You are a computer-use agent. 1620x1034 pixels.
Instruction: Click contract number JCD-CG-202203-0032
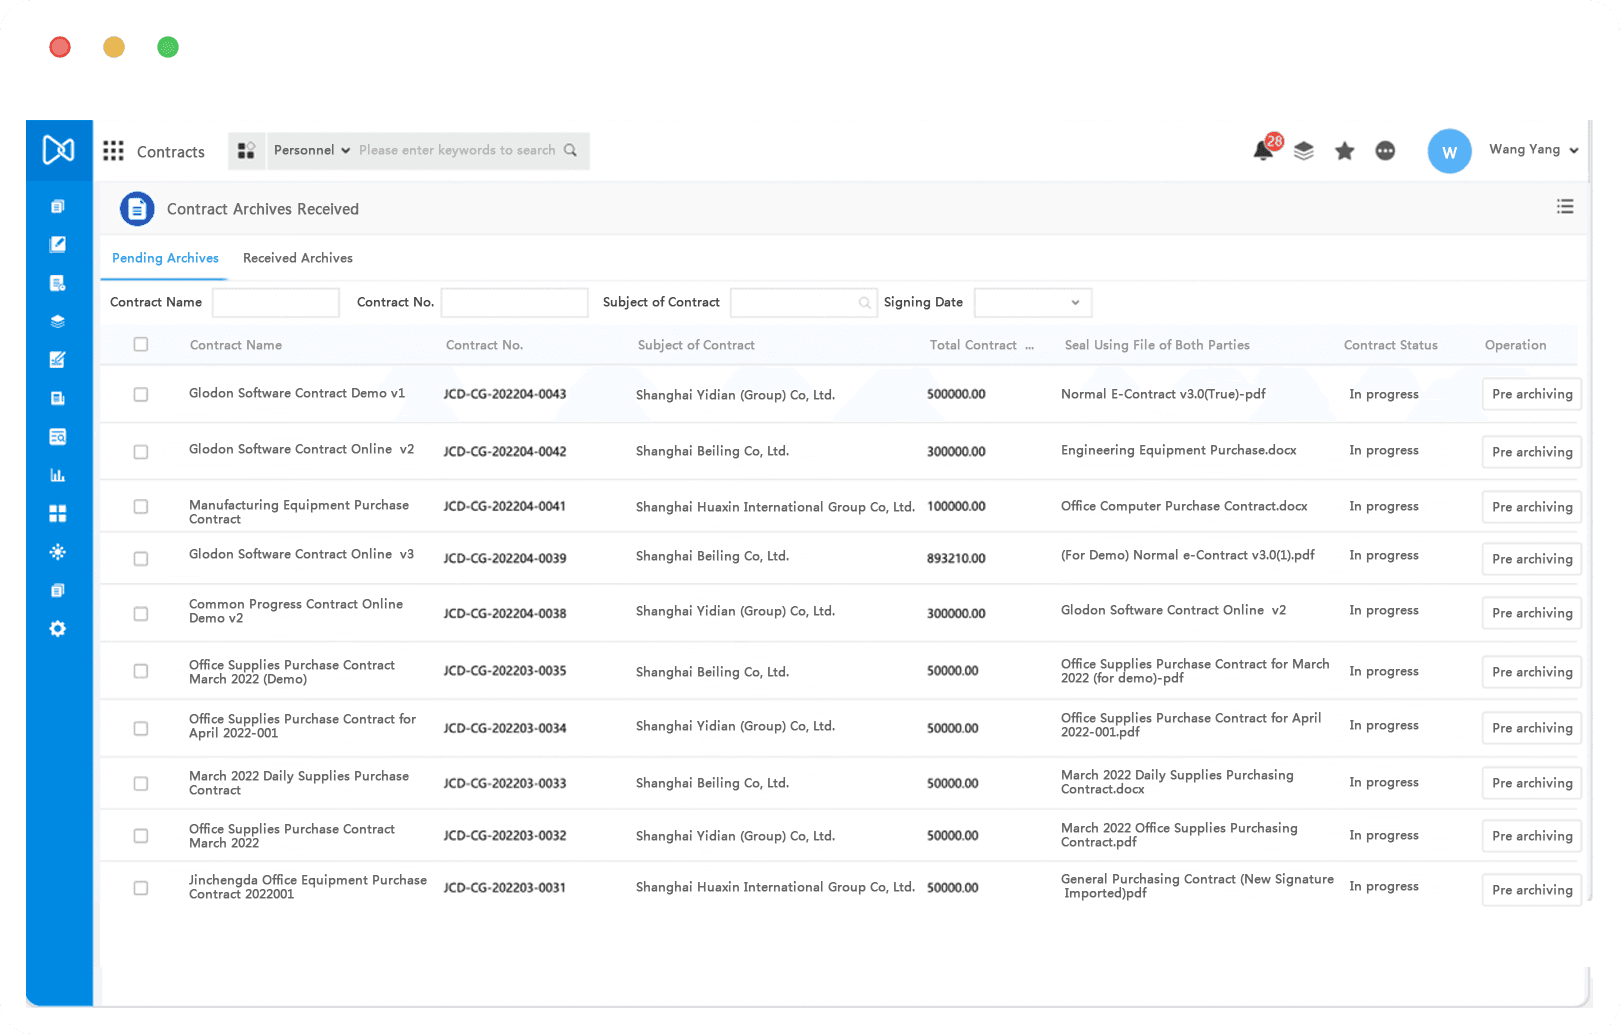(x=505, y=836)
